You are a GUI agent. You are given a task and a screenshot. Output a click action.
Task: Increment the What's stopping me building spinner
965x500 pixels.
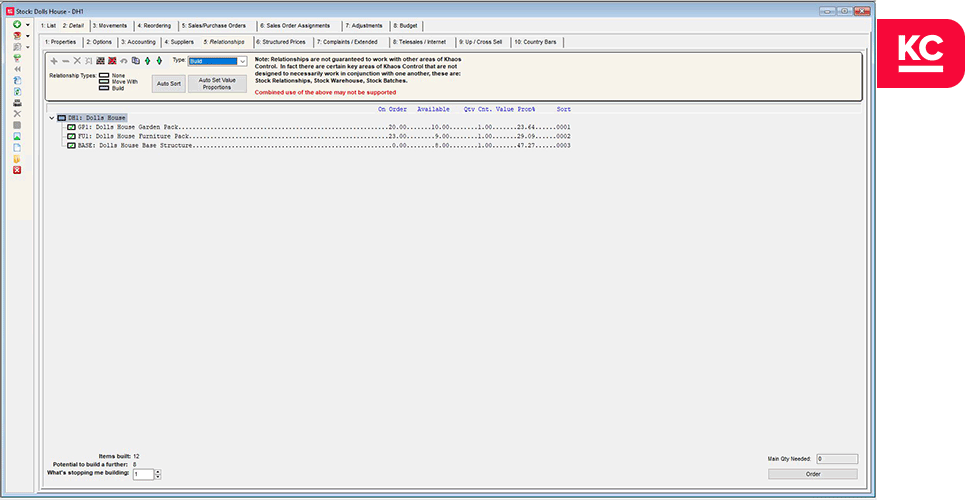[158, 472]
